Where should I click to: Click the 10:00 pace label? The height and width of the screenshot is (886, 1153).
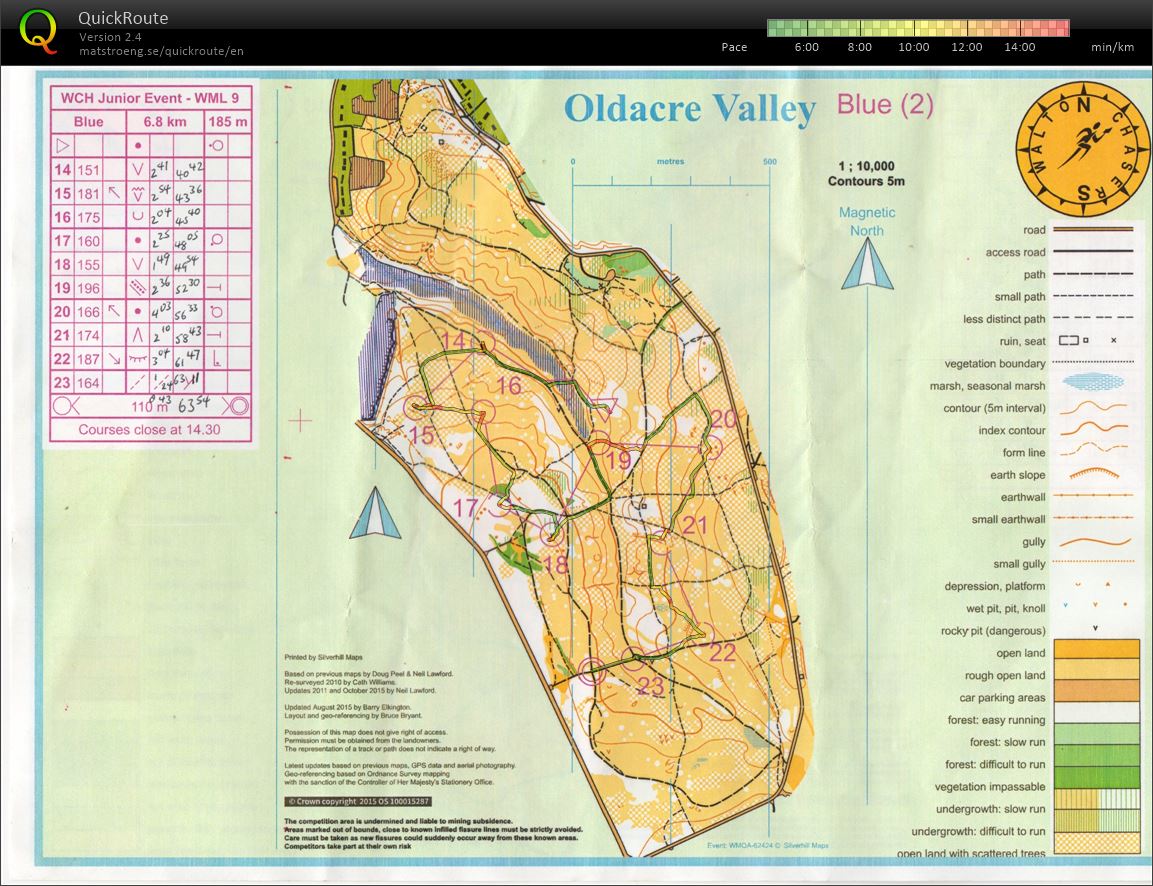913,47
